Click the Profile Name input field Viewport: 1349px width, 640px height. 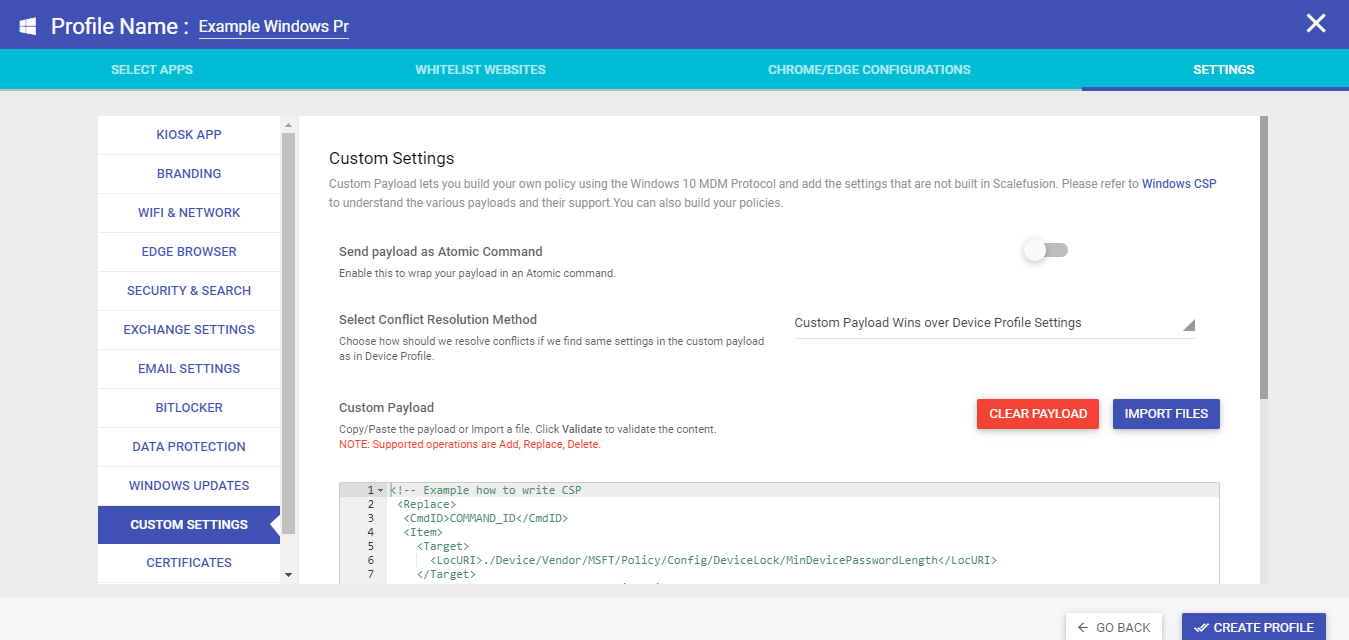click(274, 27)
